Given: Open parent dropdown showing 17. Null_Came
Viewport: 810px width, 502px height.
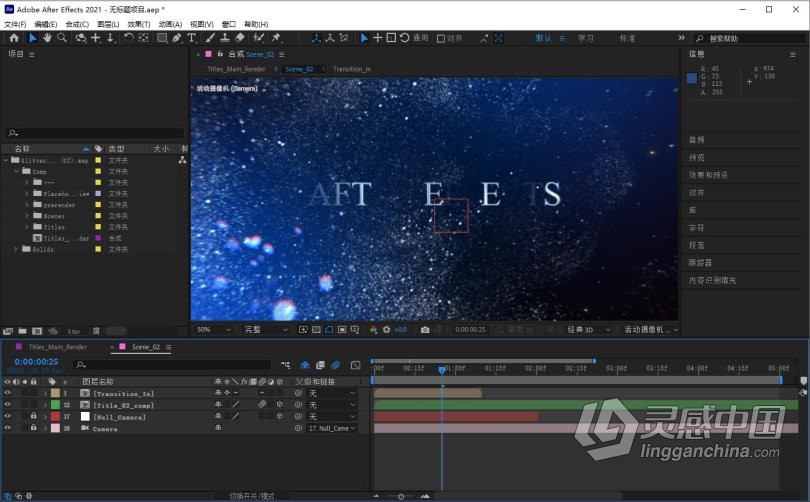Looking at the screenshot, I should pos(332,428).
